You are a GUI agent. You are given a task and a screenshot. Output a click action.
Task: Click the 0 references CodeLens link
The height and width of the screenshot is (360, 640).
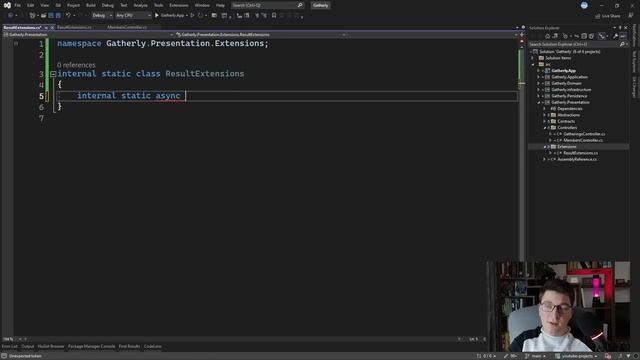click(76, 65)
